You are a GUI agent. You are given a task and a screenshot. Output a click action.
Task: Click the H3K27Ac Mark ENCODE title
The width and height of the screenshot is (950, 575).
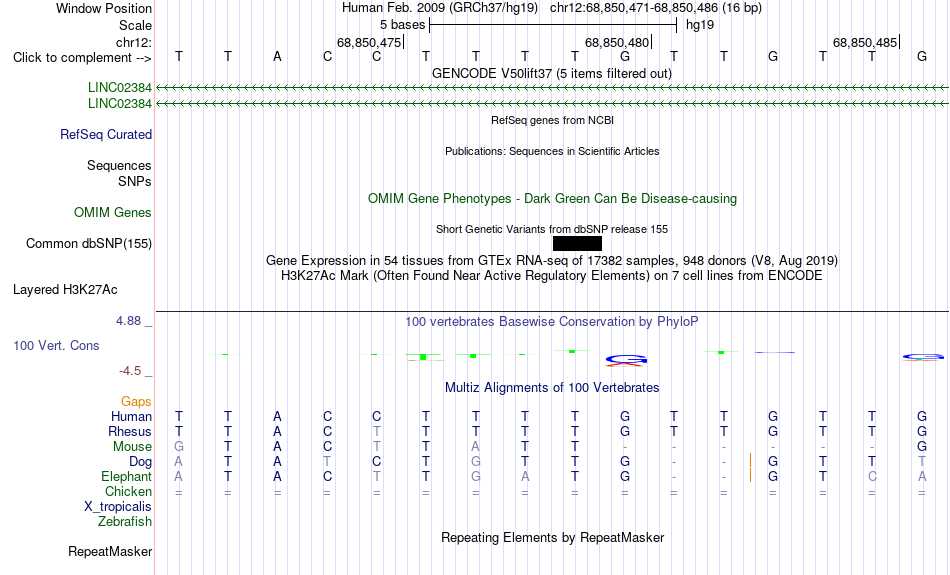[552, 276]
